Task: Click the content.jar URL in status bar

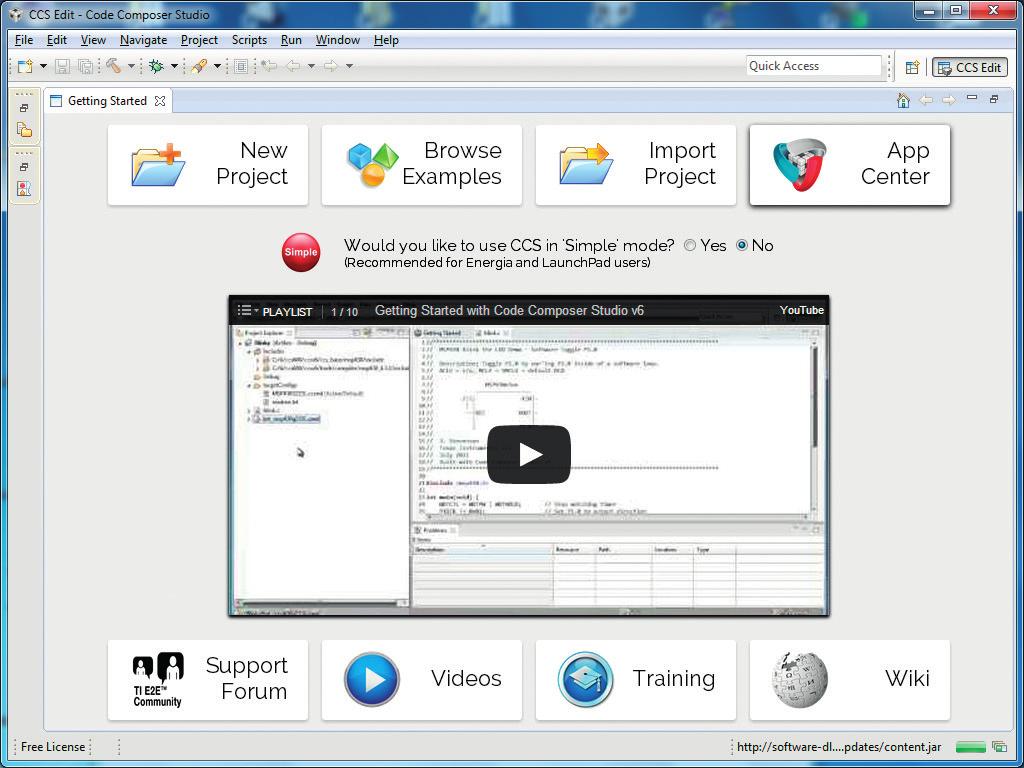Action: [839, 746]
